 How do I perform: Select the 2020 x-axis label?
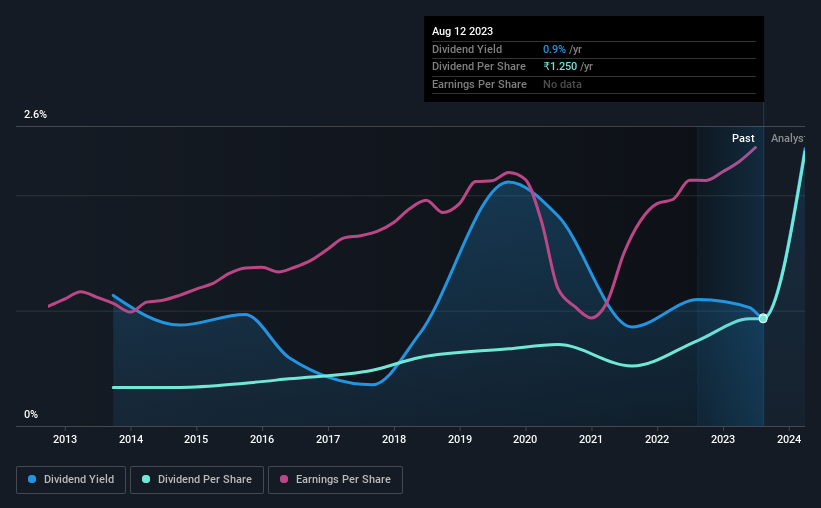[525, 439]
